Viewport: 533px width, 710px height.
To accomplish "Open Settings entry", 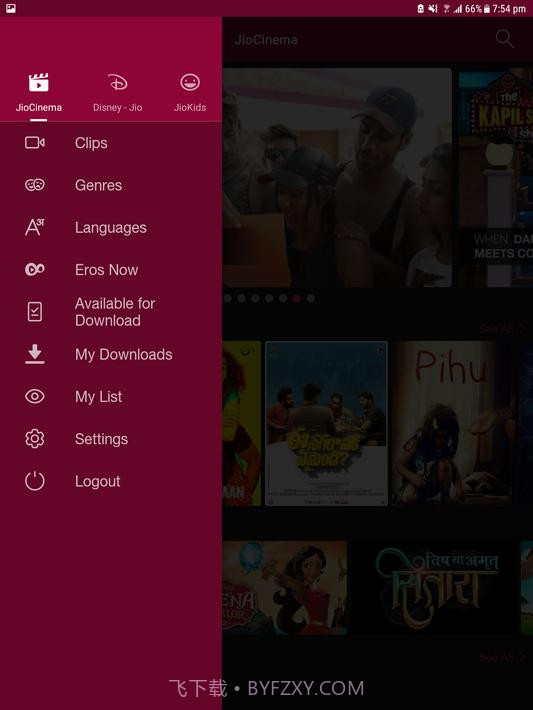I will click(101, 439).
